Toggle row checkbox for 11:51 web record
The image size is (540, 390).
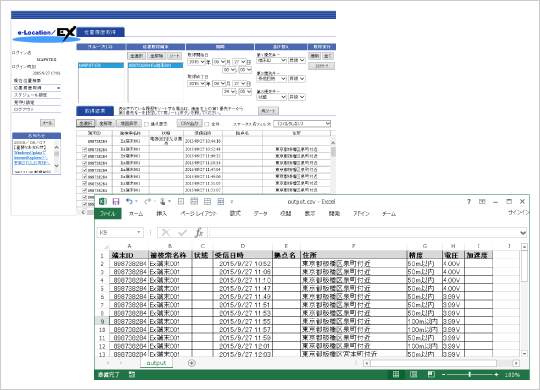click(x=85, y=183)
